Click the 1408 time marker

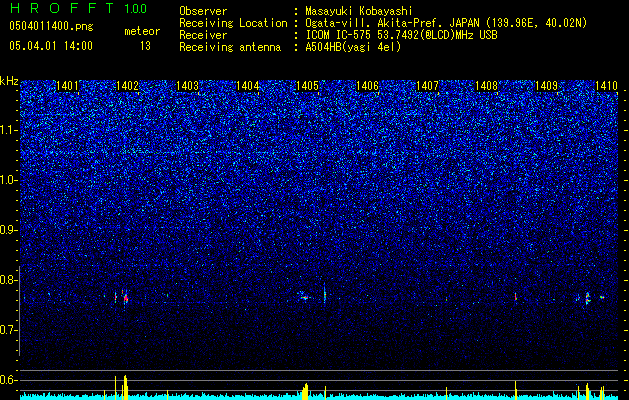point(487,86)
